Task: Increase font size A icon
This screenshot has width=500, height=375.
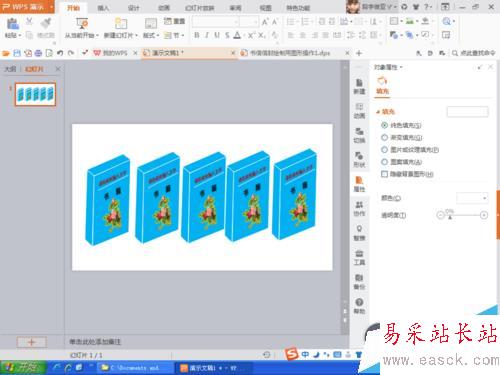Action: click(x=265, y=22)
